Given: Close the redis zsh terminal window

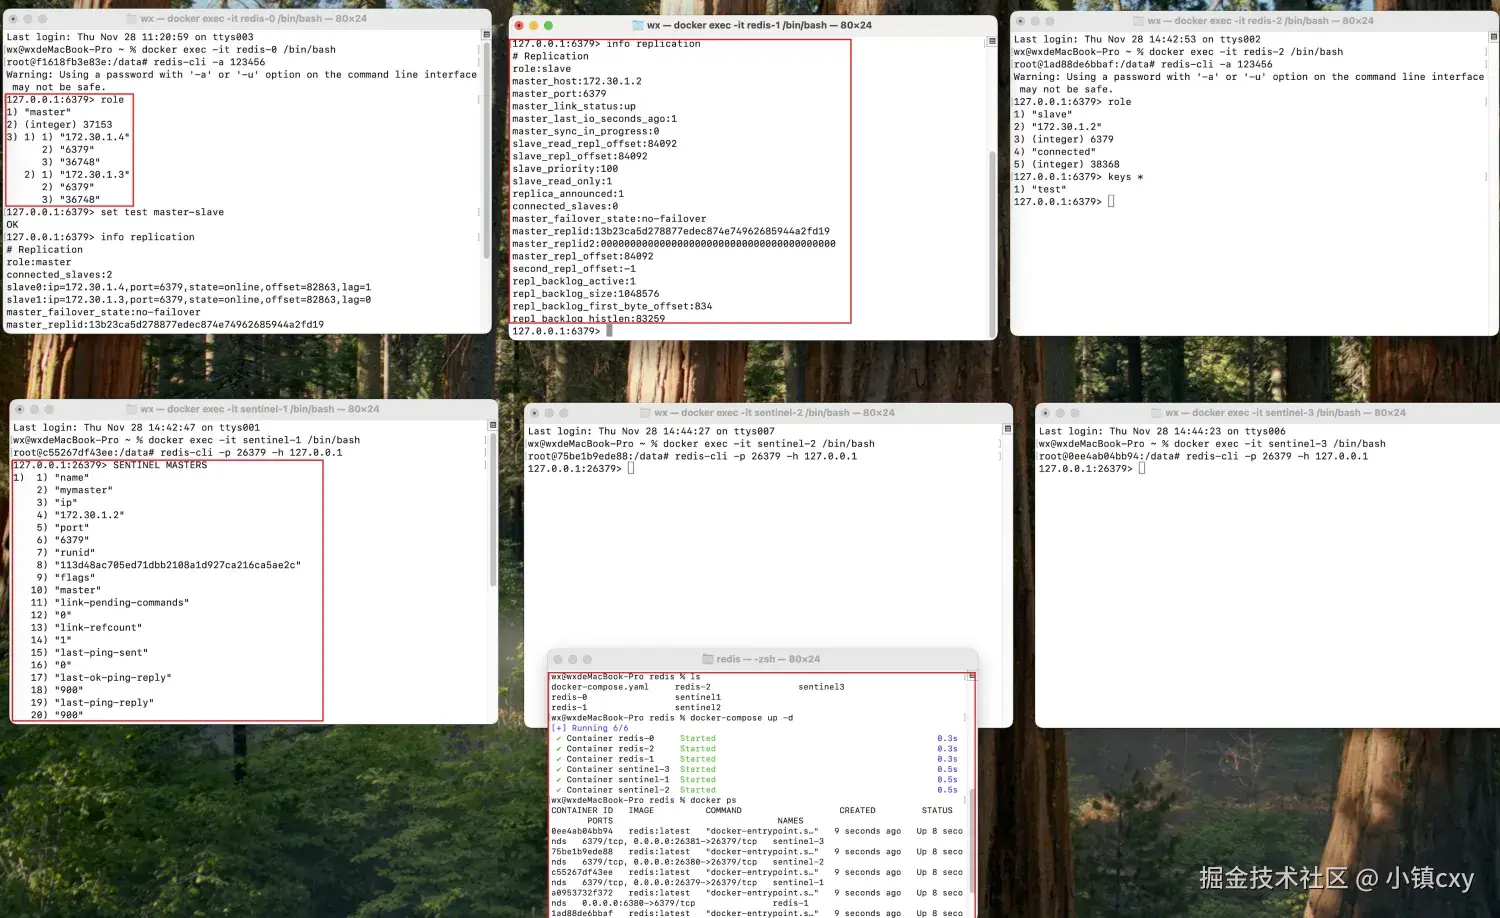Looking at the screenshot, I should pyautogui.click(x=558, y=659).
